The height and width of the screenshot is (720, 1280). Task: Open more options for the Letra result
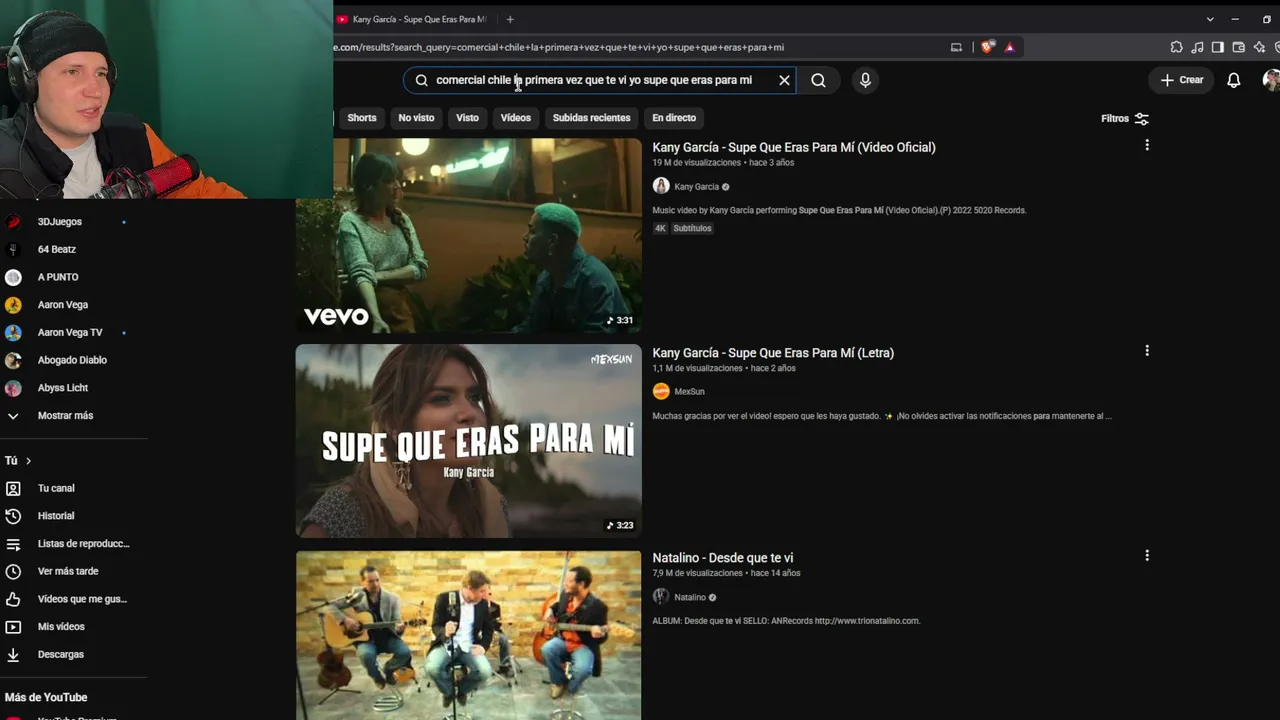pos(1147,351)
